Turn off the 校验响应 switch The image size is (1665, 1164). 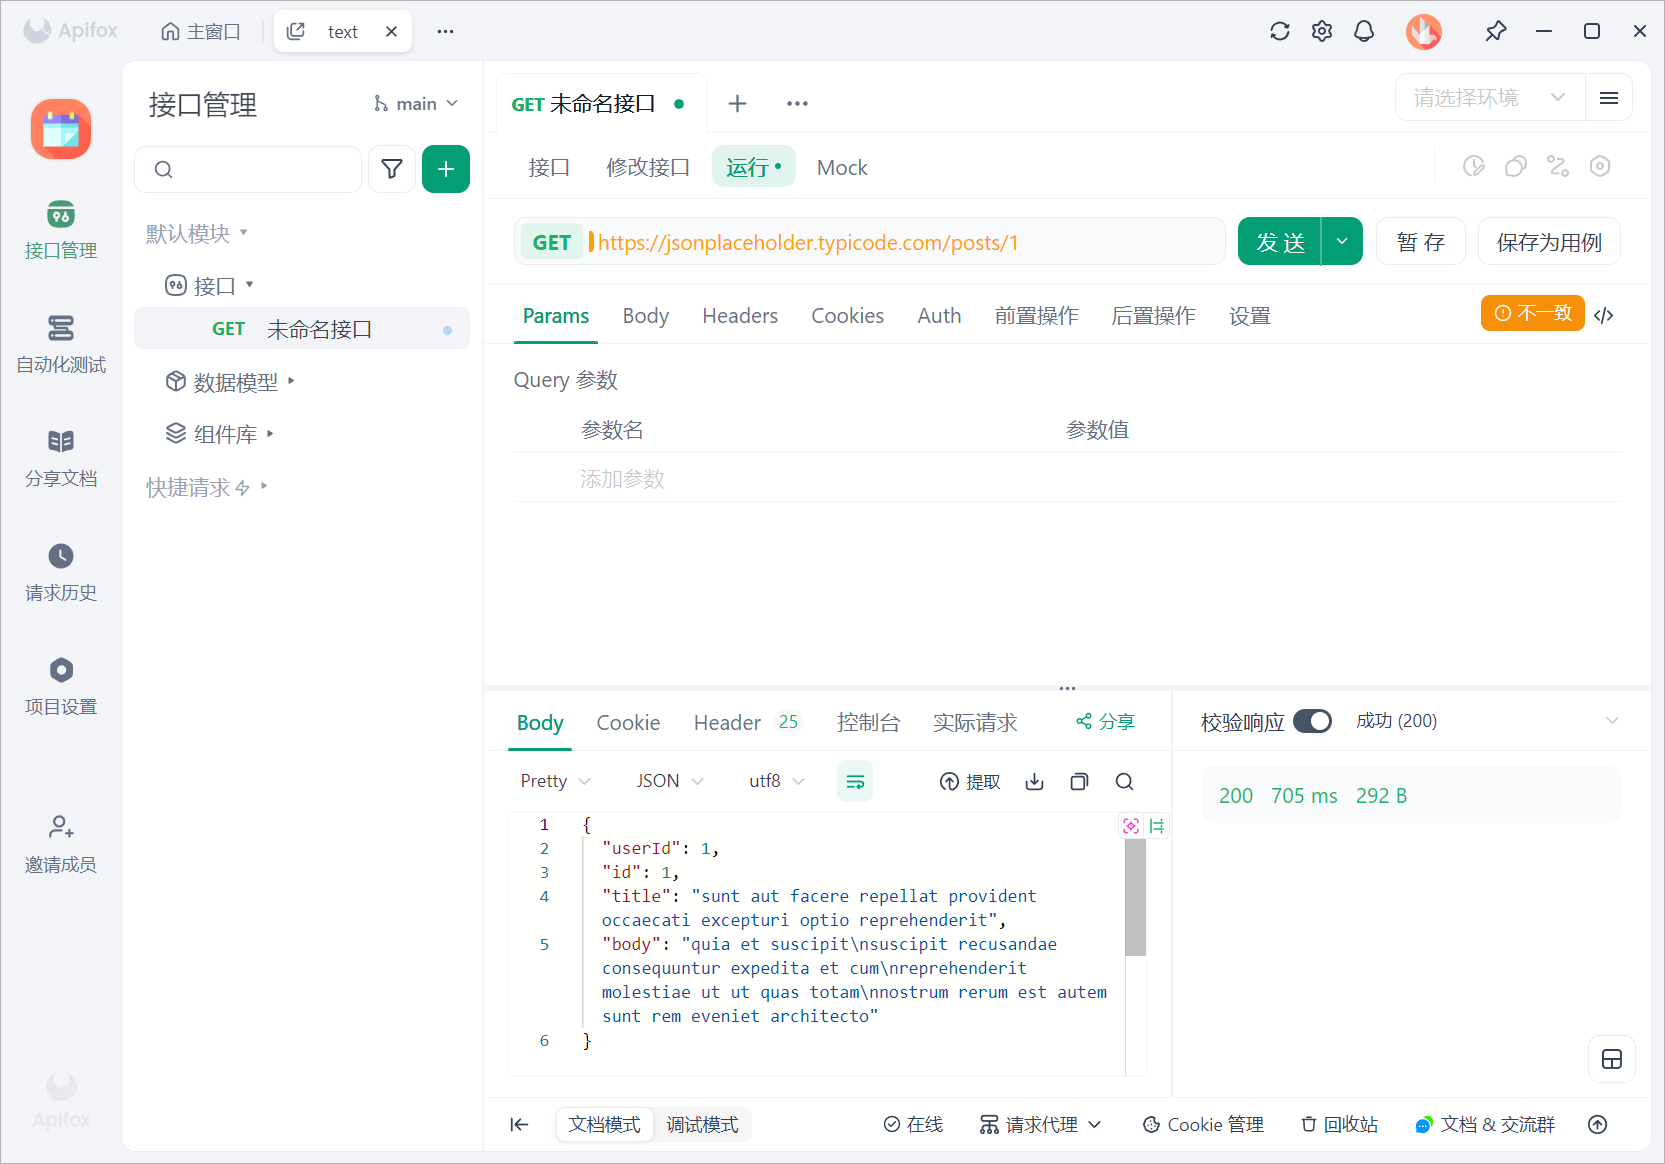[x=1313, y=720]
